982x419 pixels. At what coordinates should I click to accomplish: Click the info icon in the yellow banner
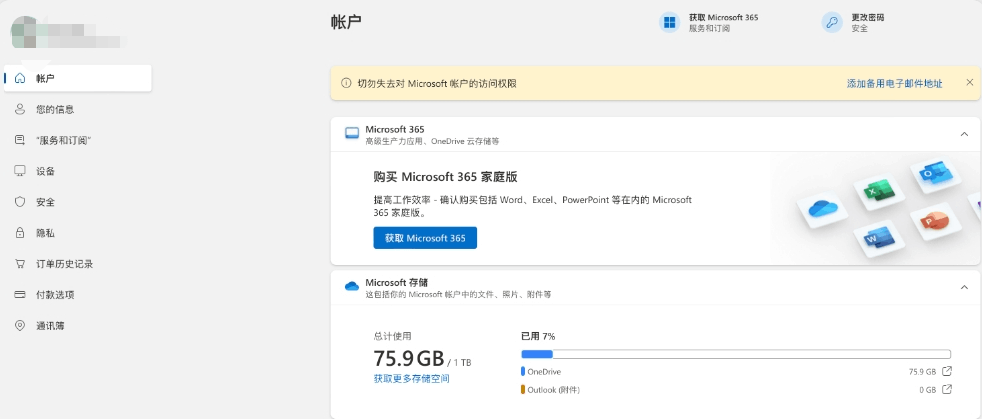(x=346, y=83)
